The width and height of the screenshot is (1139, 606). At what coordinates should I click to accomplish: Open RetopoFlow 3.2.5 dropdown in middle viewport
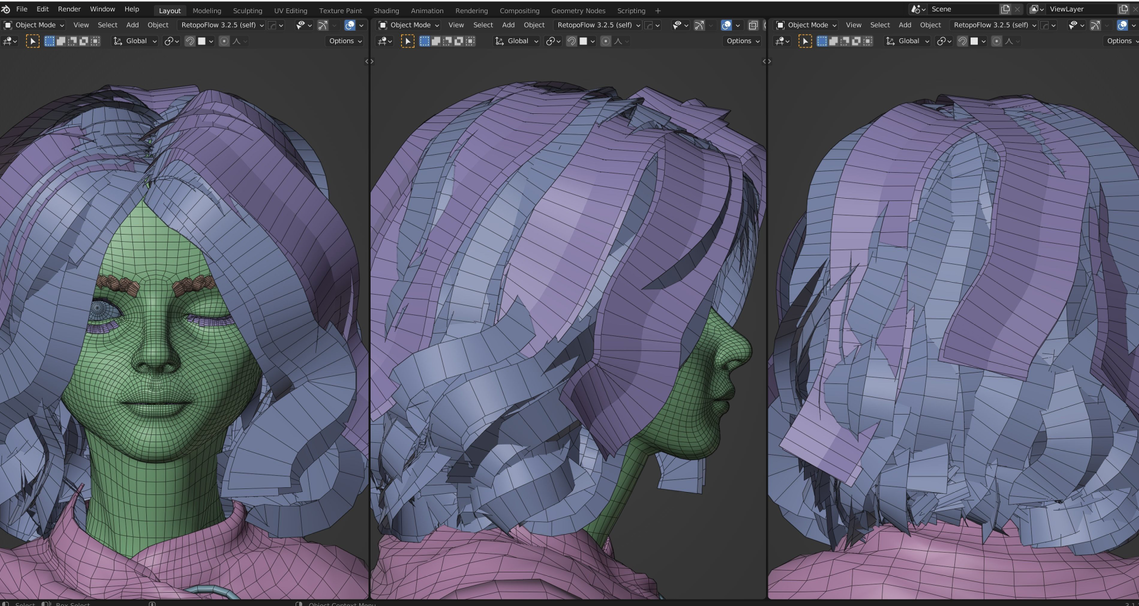pos(599,25)
